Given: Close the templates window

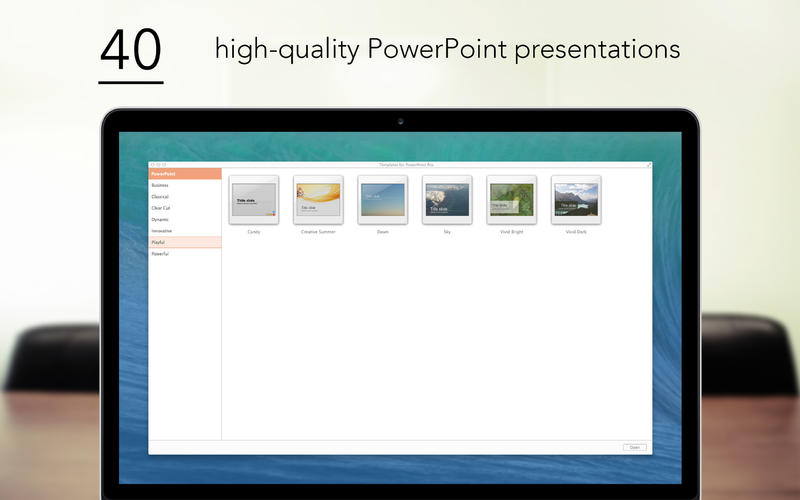Looking at the screenshot, I should (153, 164).
